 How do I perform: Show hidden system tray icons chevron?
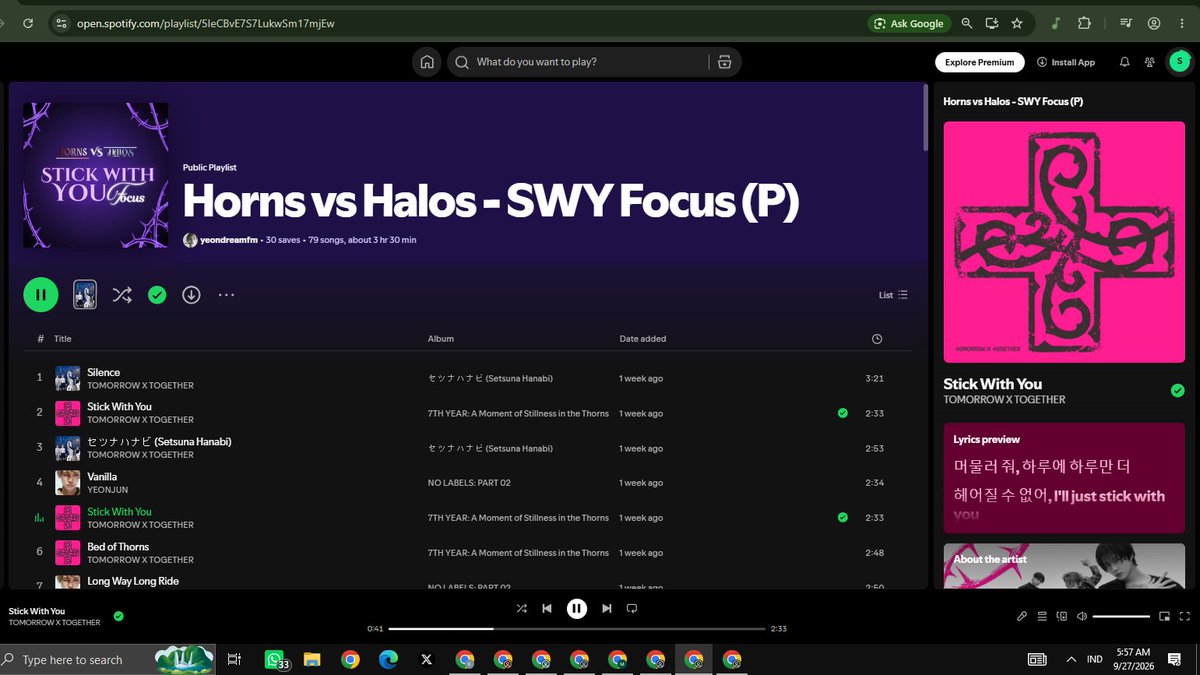pos(1072,660)
